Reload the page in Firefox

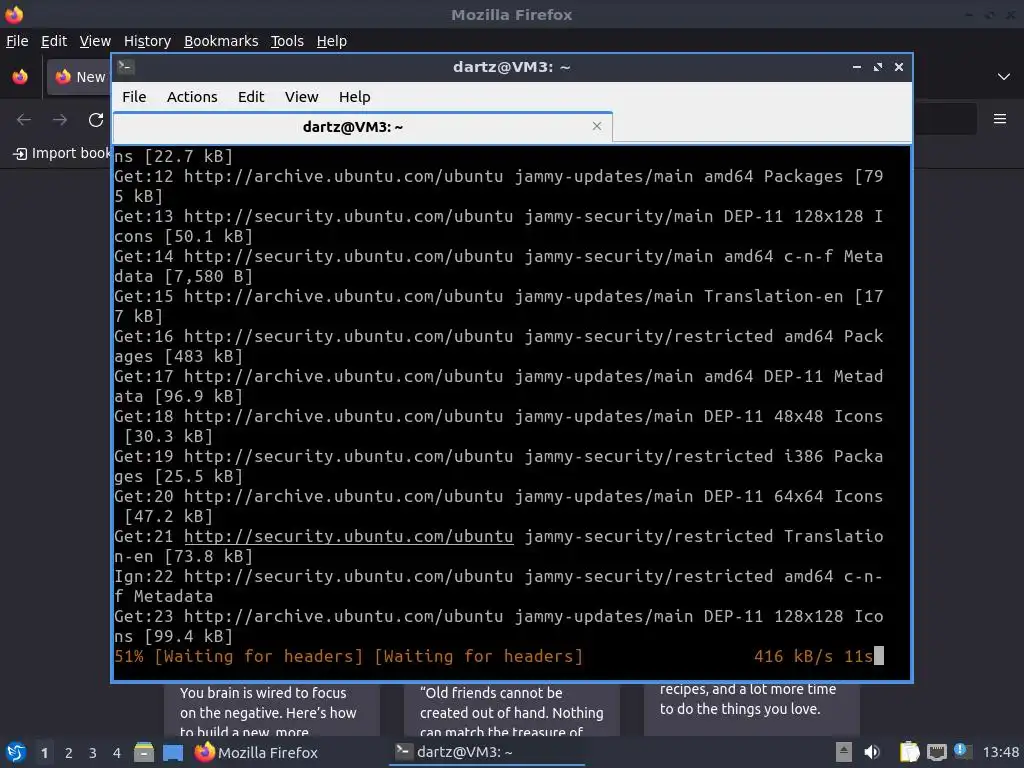[96, 120]
